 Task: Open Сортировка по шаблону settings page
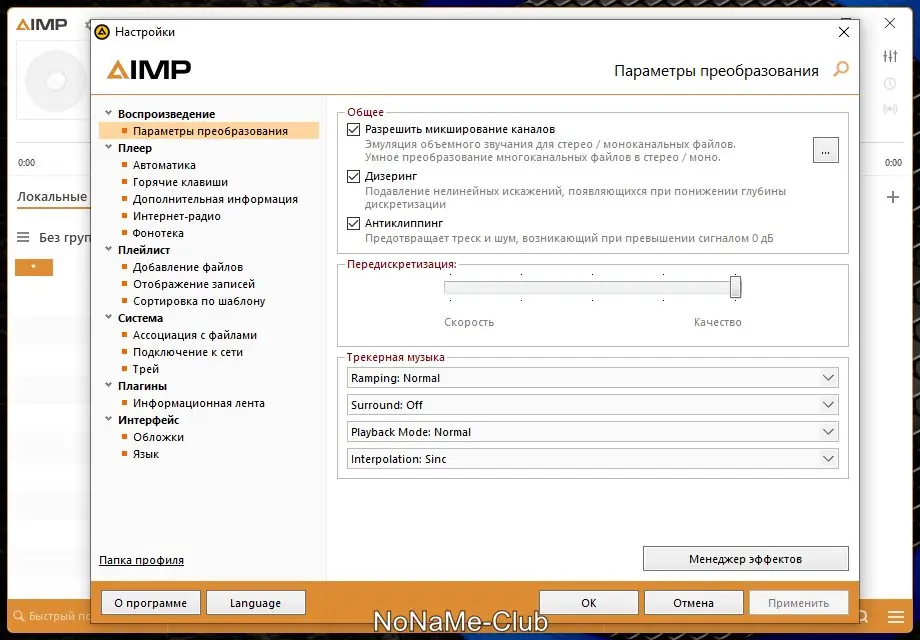[199, 301]
